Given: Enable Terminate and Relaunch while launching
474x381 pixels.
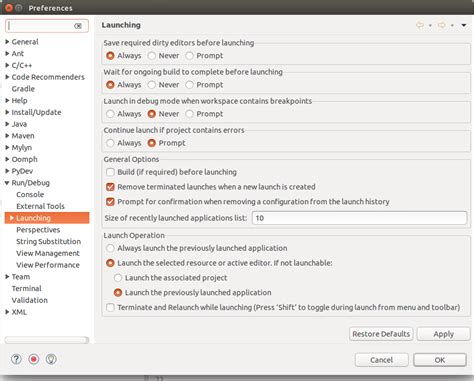Looking at the screenshot, I should [x=110, y=307].
